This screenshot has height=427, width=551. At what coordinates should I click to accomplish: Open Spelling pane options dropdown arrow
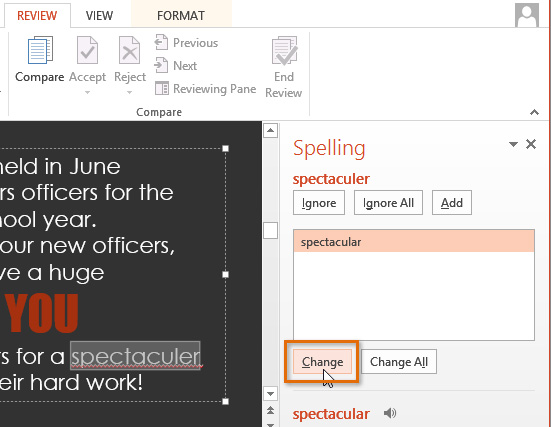[513, 144]
